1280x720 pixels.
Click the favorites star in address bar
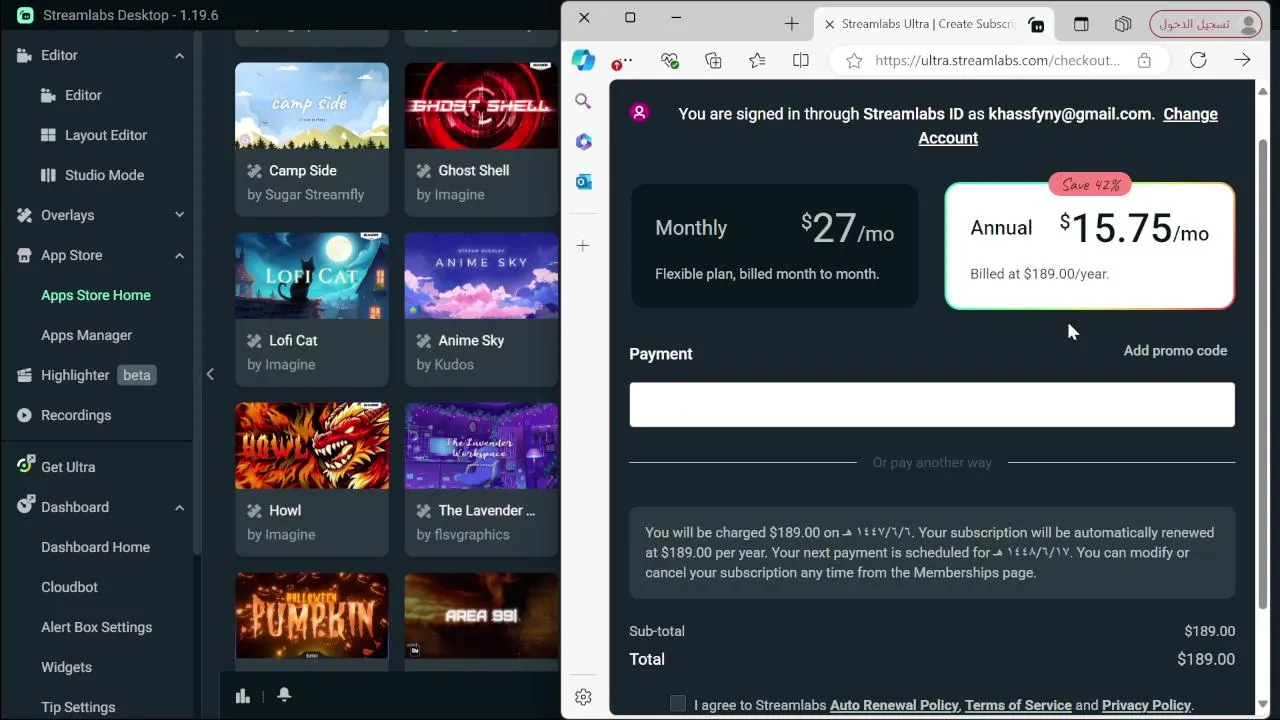point(854,61)
